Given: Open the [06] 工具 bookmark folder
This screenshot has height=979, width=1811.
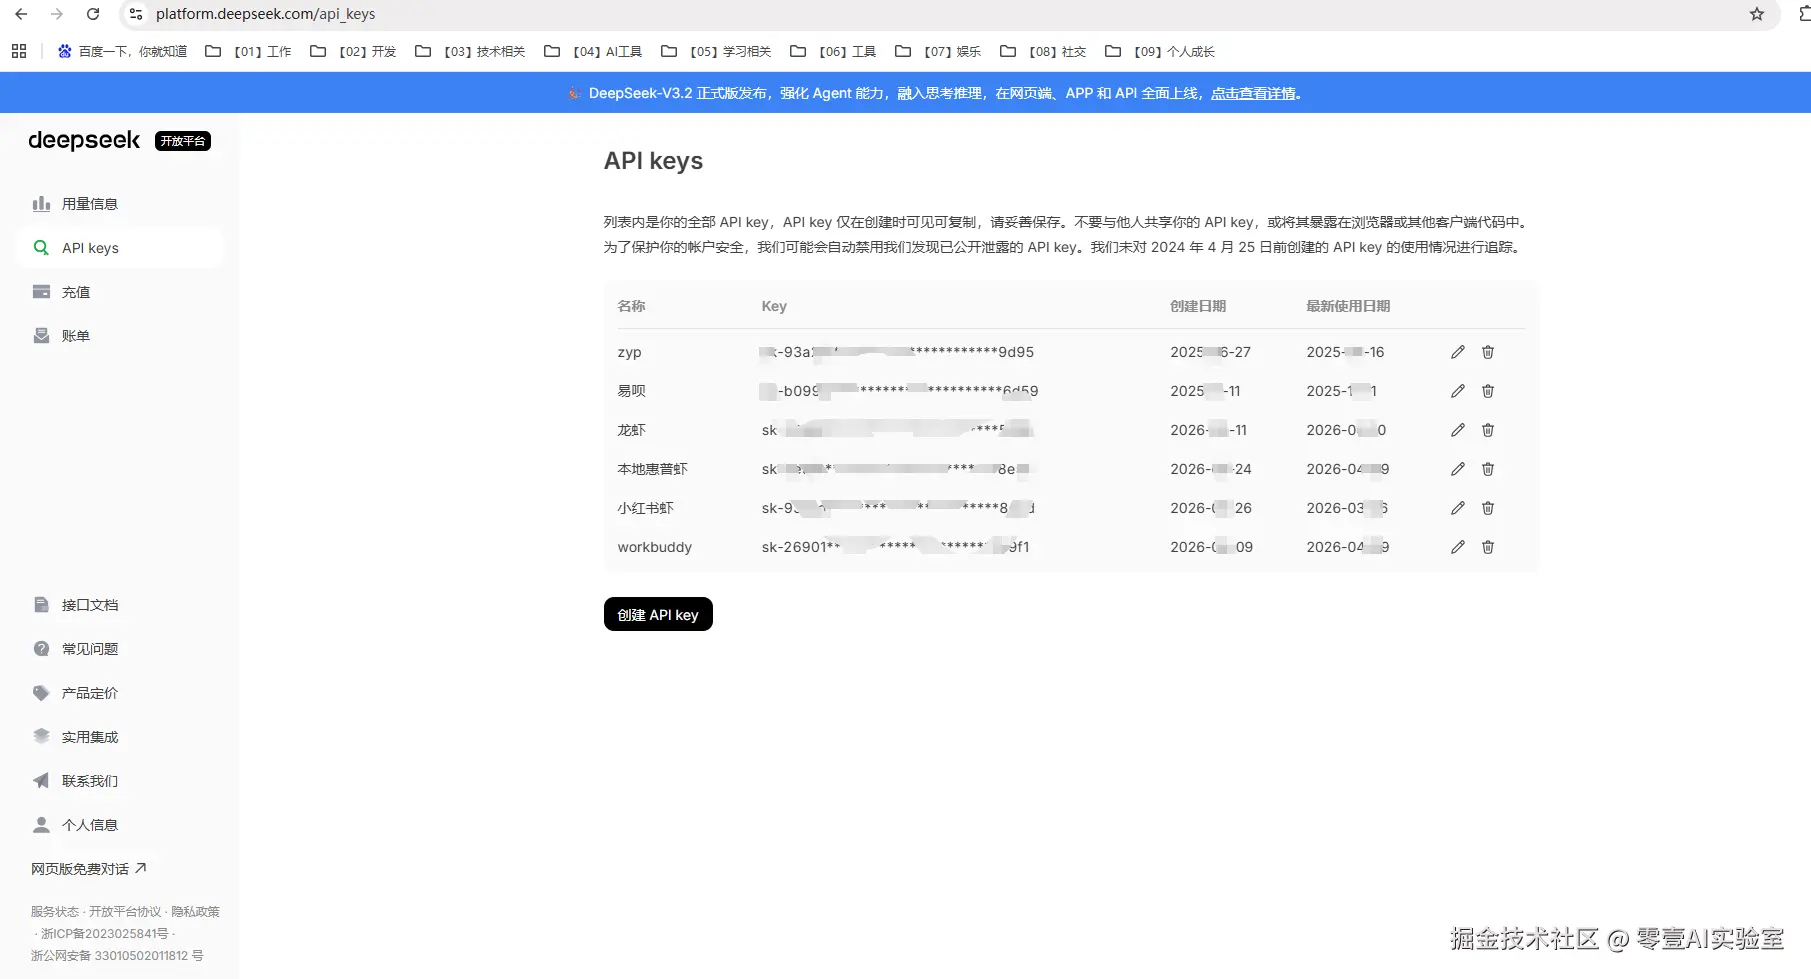Looking at the screenshot, I should point(833,51).
